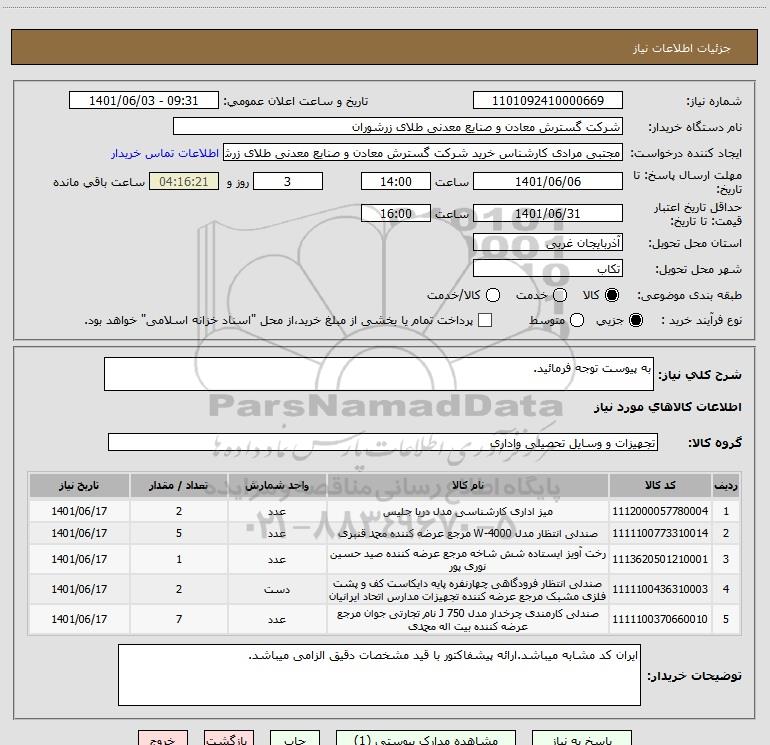770x745 pixels.
Task: Choose the متوسط purchase type radio
Action: pyautogui.click(x=577, y=320)
